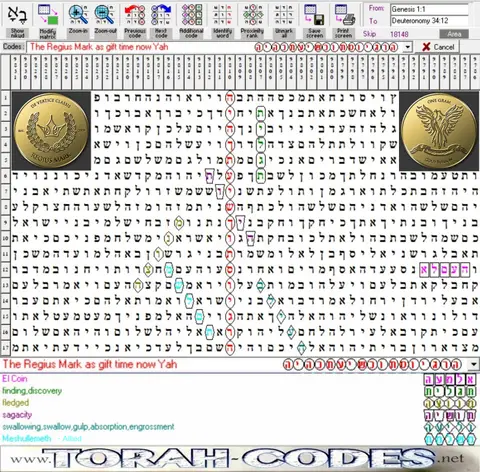Click row header number 12
The width and height of the screenshot is (480, 472).
tap(6, 269)
